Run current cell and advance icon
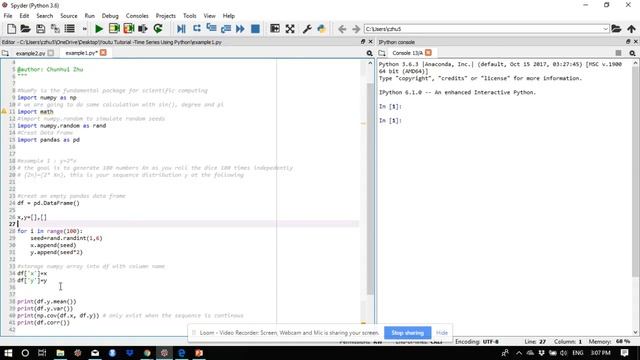The width and height of the screenshot is (640, 360). click(129, 29)
